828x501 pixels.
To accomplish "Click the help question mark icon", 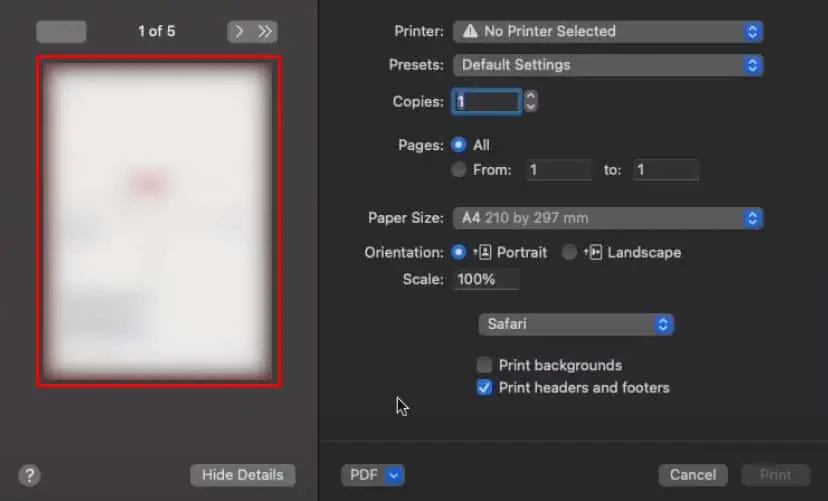I will tap(30, 475).
